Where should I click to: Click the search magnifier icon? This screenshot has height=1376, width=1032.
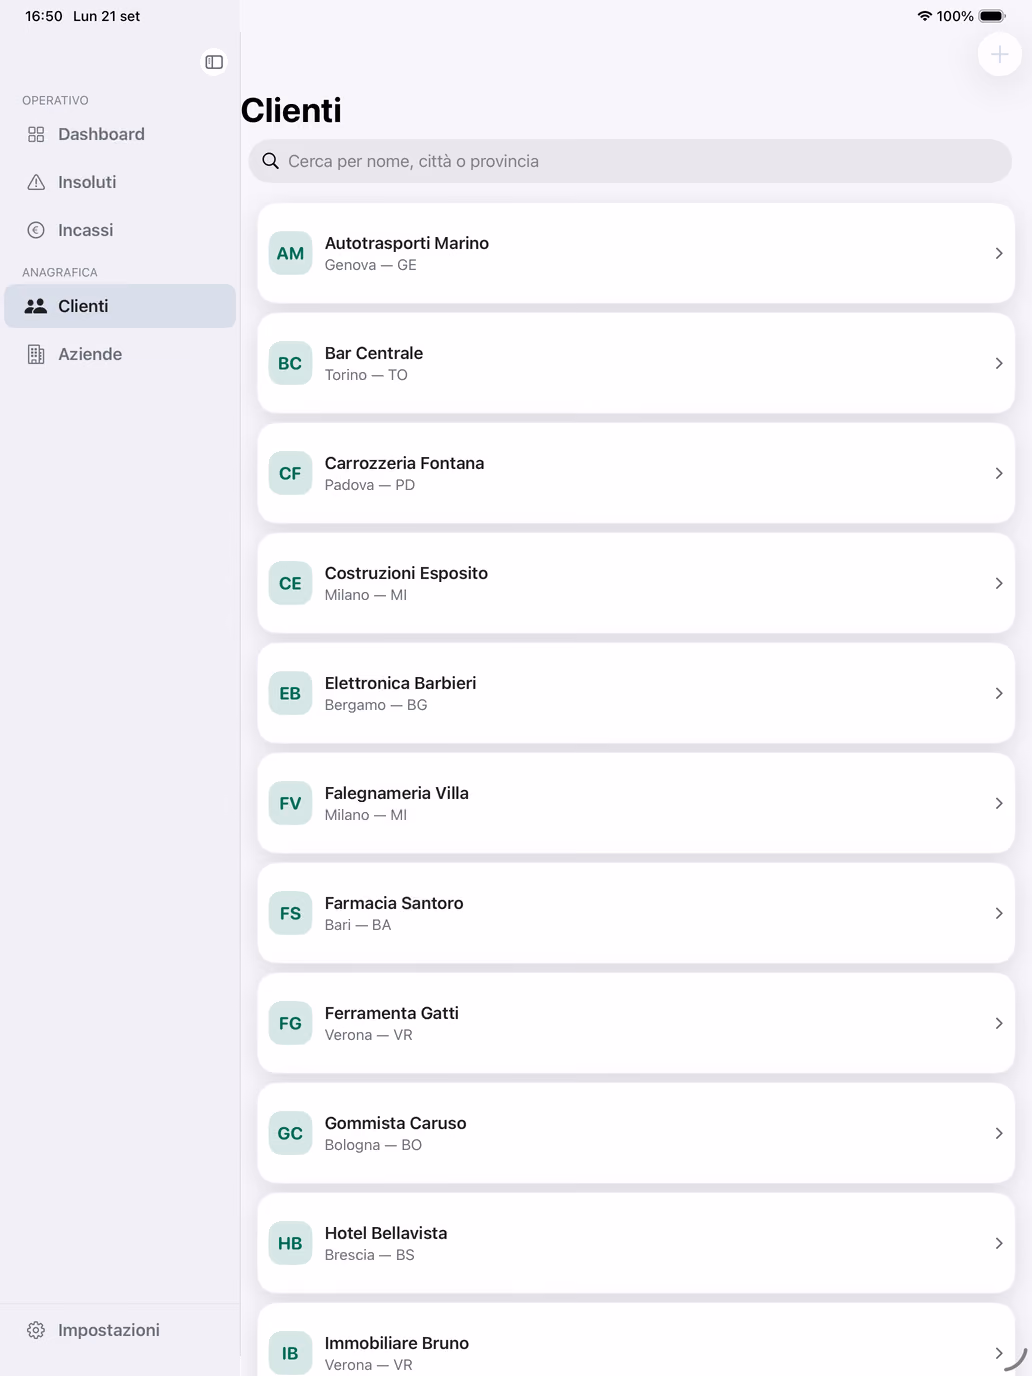tap(270, 161)
